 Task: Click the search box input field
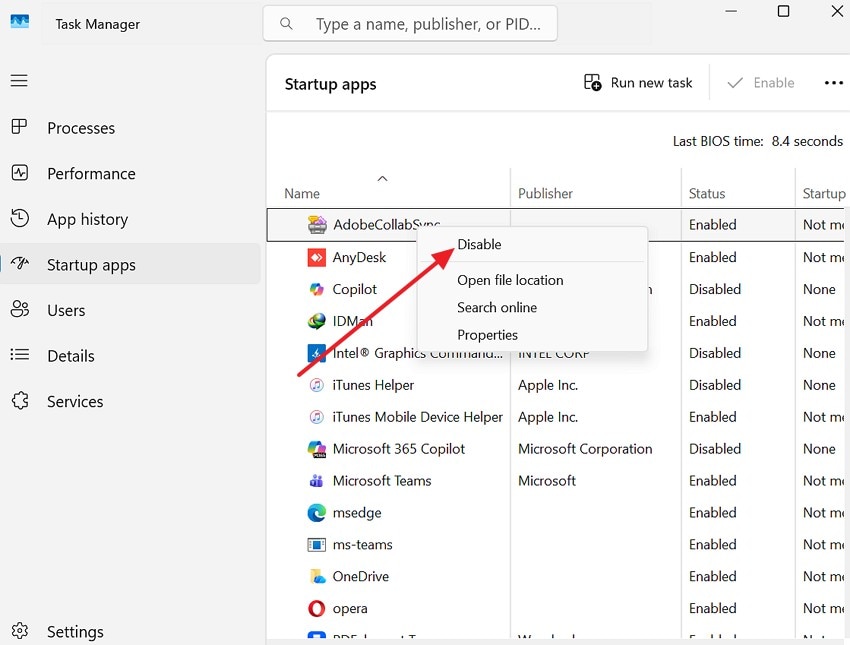[x=420, y=24]
